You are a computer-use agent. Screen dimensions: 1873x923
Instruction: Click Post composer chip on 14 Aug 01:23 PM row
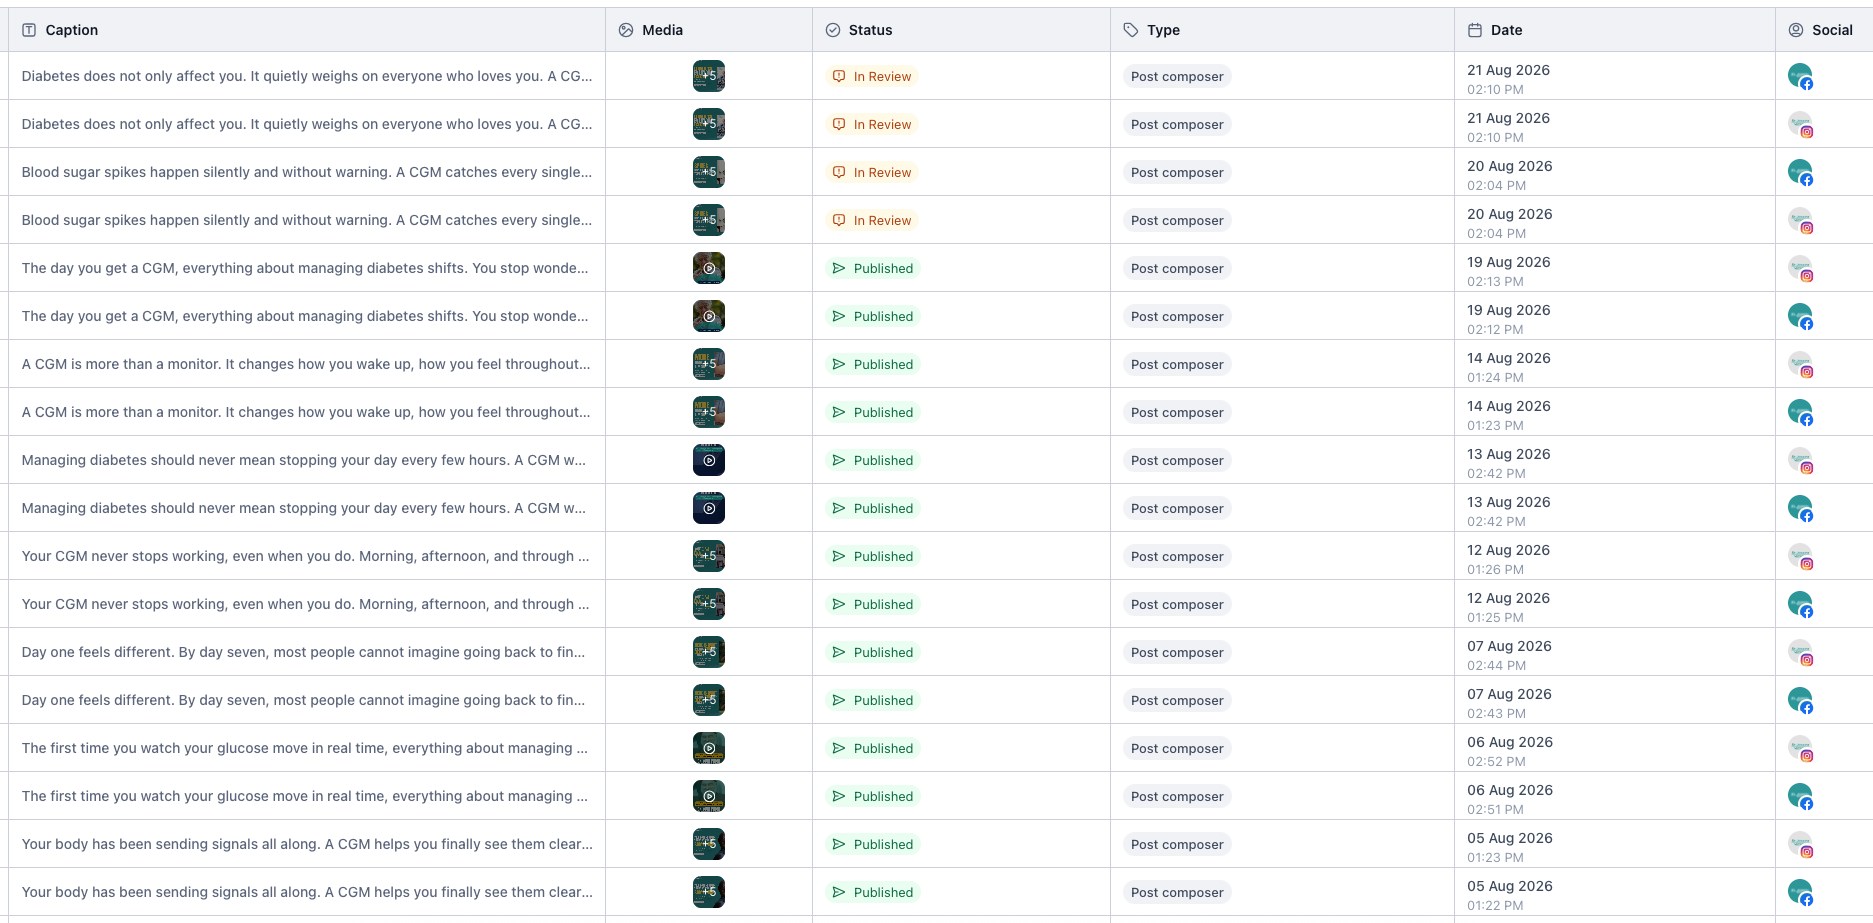pyautogui.click(x=1177, y=412)
